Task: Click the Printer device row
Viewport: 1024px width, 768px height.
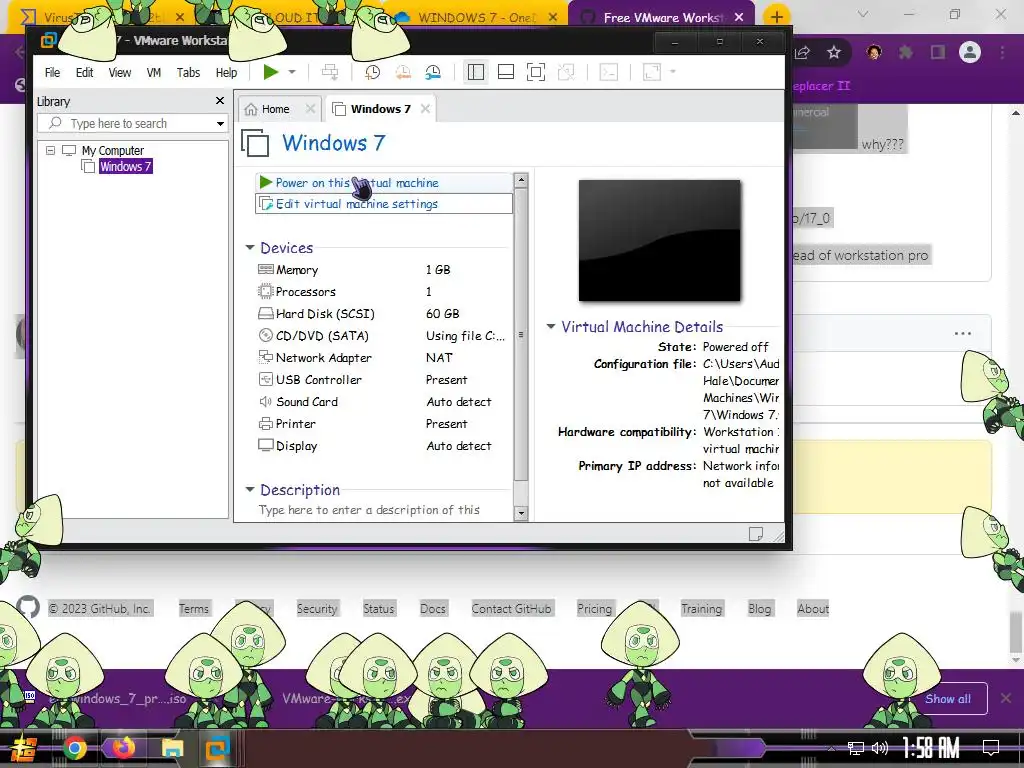Action: 382,424
